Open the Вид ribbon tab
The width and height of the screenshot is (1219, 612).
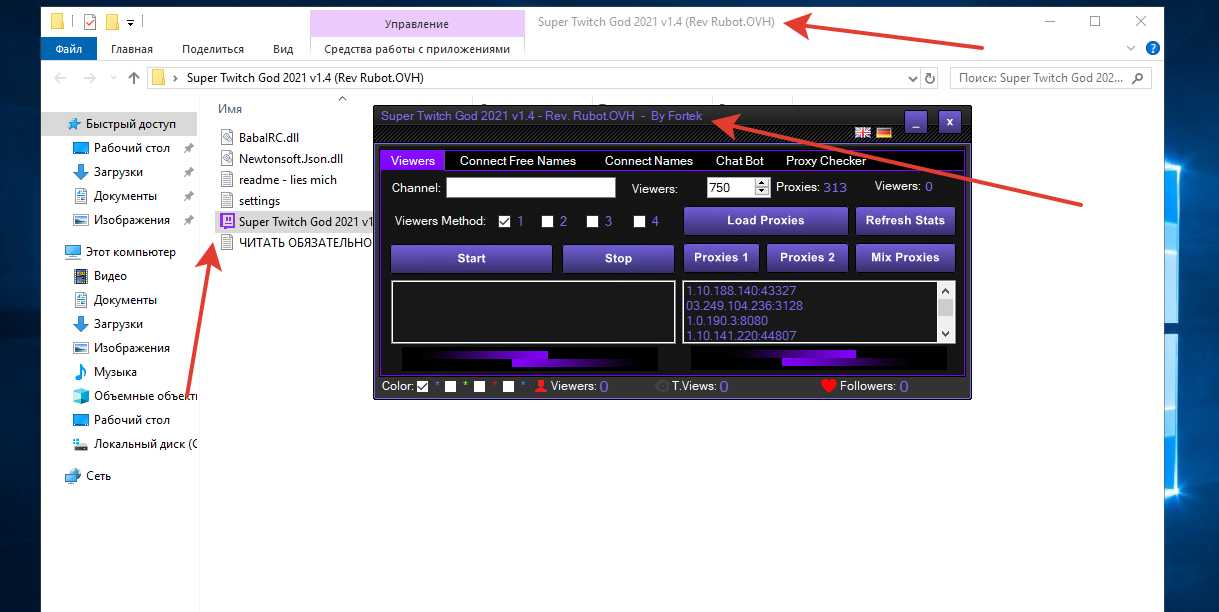[284, 48]
